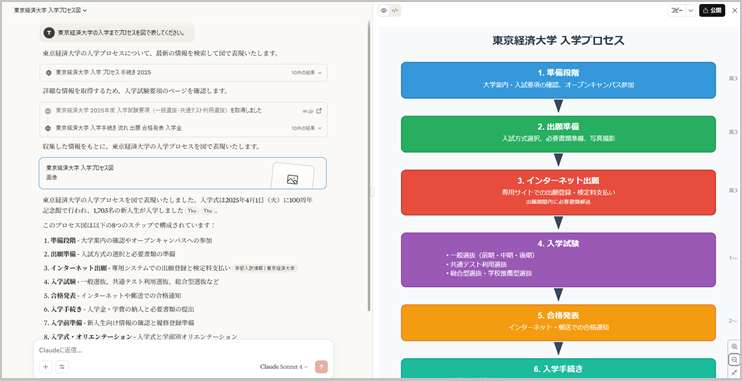742x381 pixels.
Task: Click list item 4. 入学試験 in chat
Action: [131, 282]
